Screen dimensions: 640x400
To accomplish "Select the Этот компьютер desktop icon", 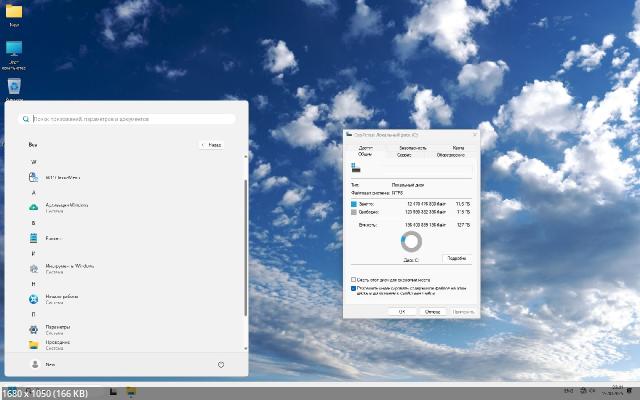I will point(14,50).
